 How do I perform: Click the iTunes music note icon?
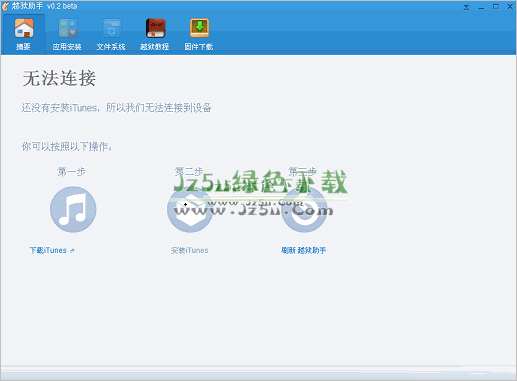click(x=73, y=209)
